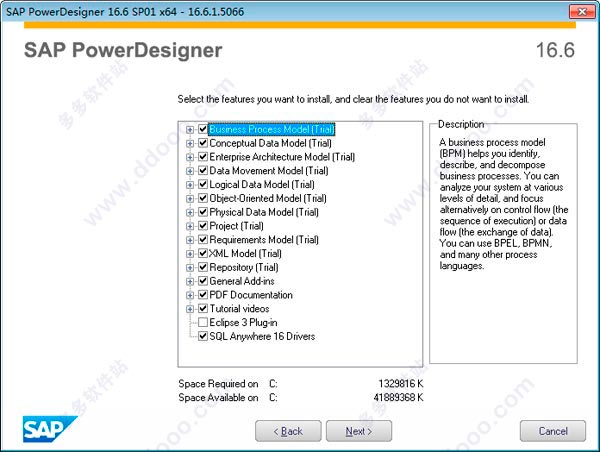Expand Conceptual Data Model tree node
600x452 pixels.
(x=189, y=144)
